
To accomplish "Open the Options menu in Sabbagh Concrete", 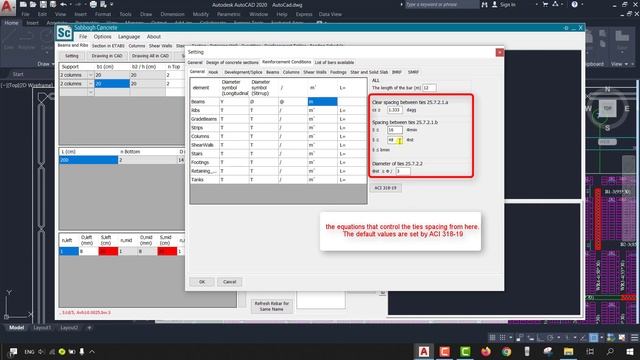I will point(102,37).
